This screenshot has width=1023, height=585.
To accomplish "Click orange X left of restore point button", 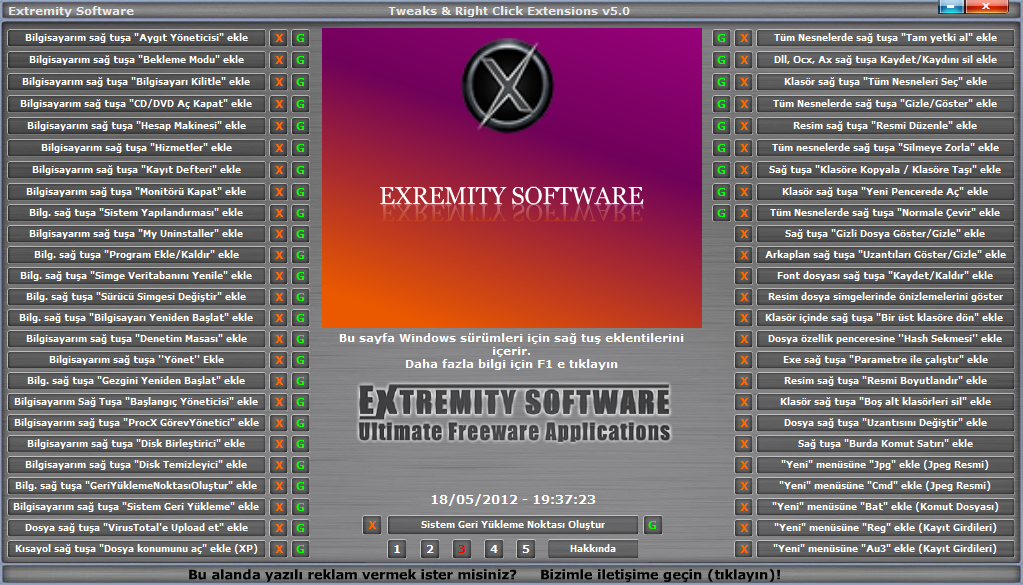I will [372, 525].
